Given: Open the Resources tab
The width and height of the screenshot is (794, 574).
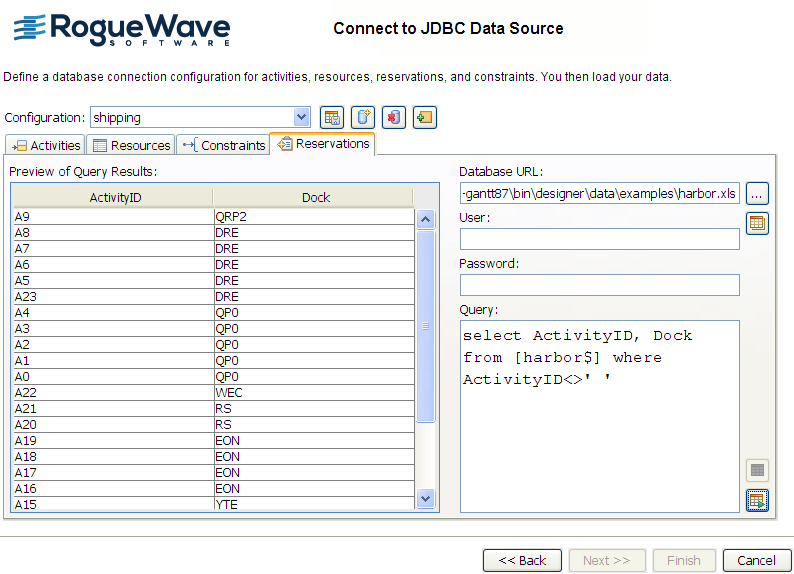Looking at the screenshot, I should coord(131,145).
